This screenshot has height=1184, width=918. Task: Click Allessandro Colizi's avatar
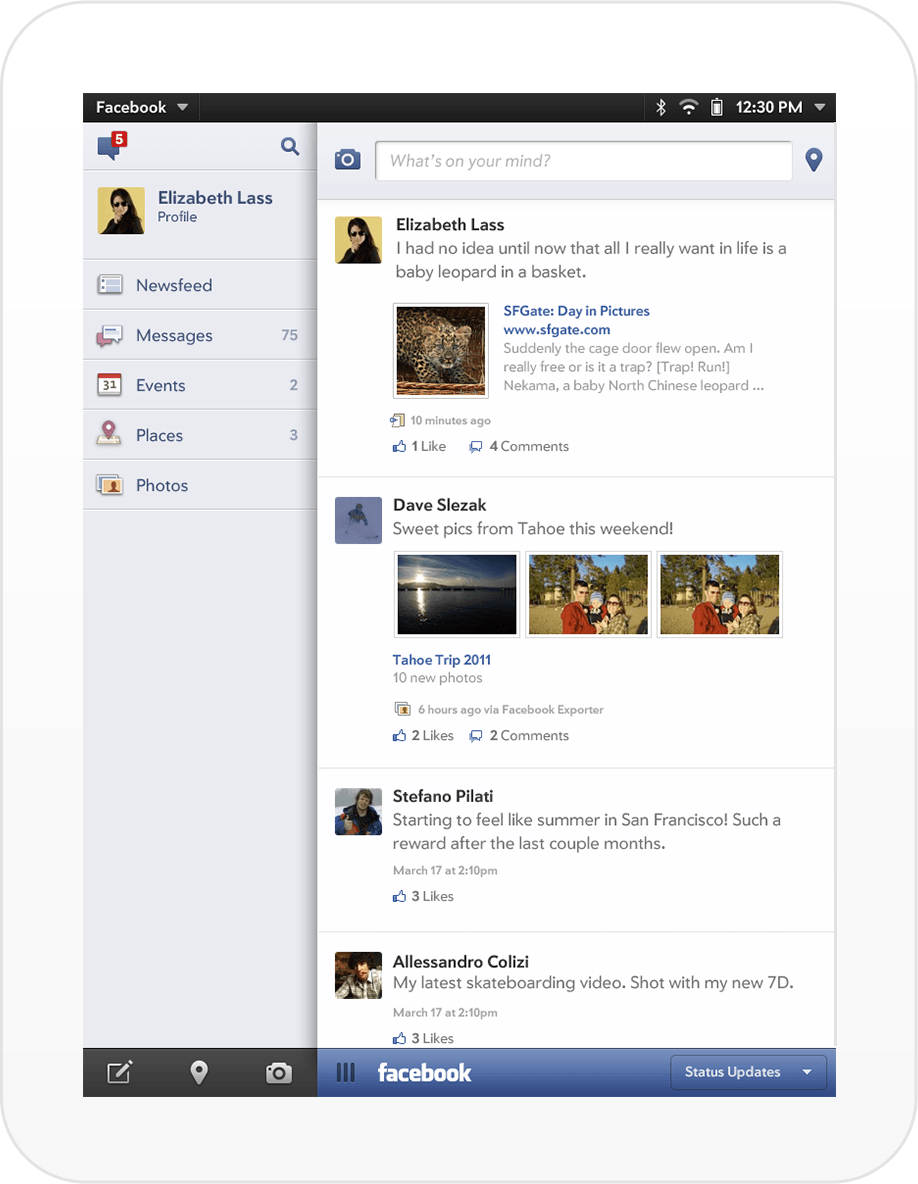pyautogui.click(x=359, y=975)
